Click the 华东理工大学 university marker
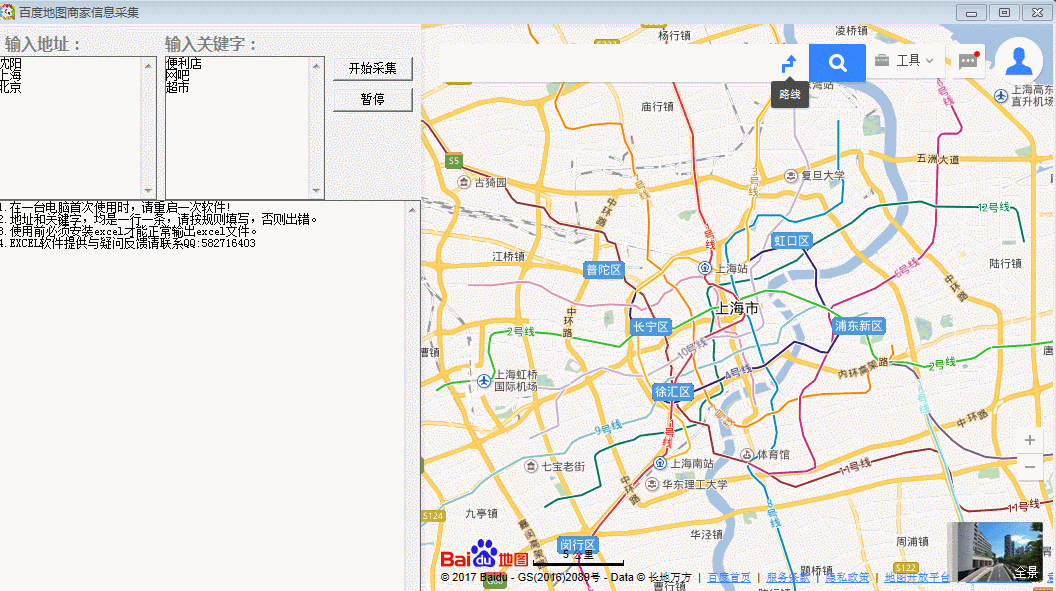 pos(652,484)
